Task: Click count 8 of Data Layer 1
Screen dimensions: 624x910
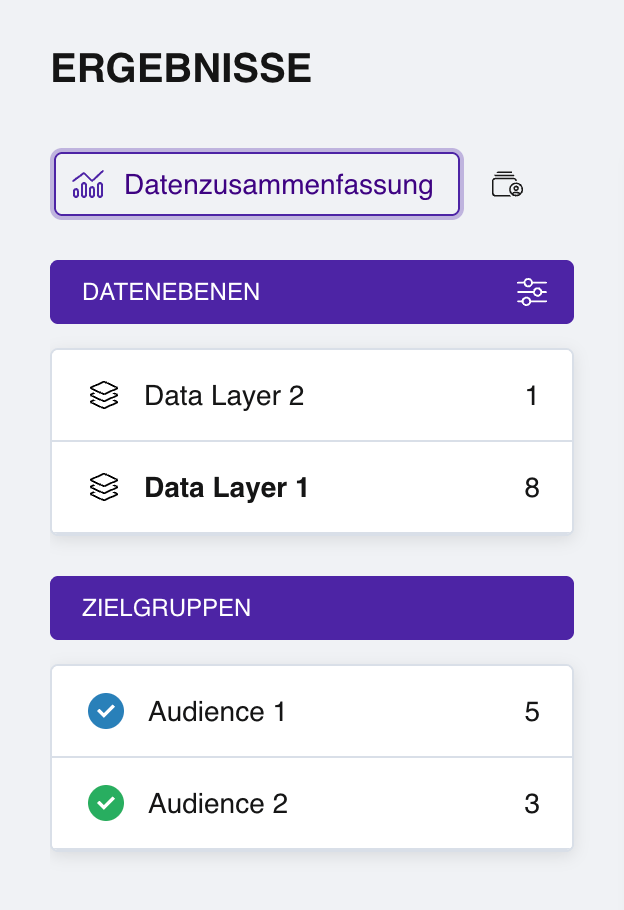Action: 532,488
